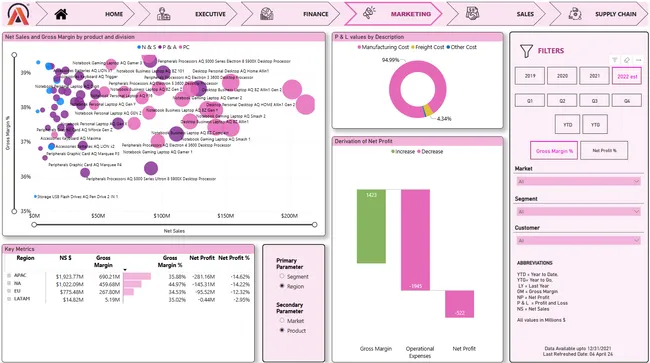This screenshot has width=650, height=363.
Task: Click the Executive person icon
Action: pyautogui.click(x=163, y=14)
